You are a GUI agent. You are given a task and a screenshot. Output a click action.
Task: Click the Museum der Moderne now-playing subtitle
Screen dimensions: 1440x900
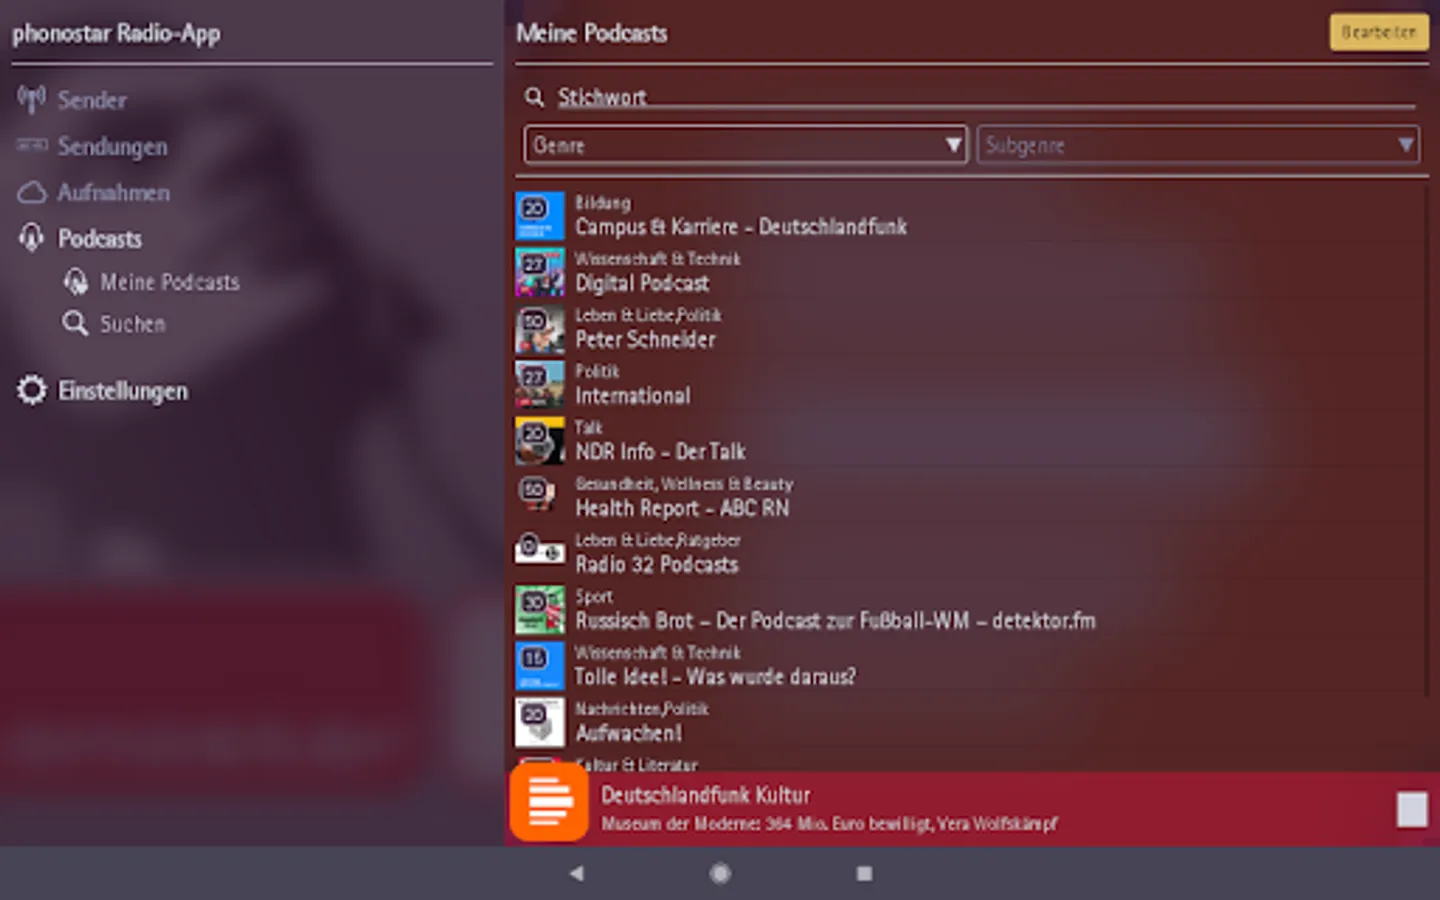pyautogui.click(x=829, y=824)
